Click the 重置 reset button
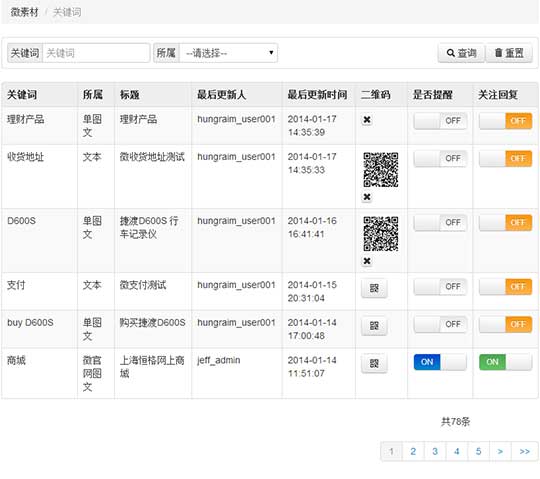Image resolution: width=540 pixels, height=479 pixels. 509,53
